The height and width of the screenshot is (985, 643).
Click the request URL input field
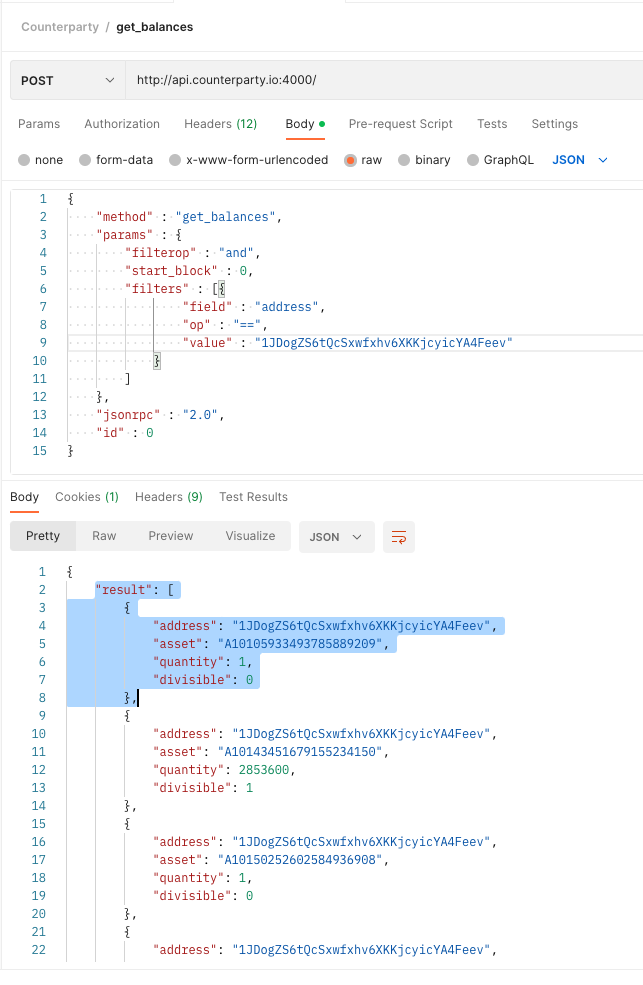coord(384,80)
